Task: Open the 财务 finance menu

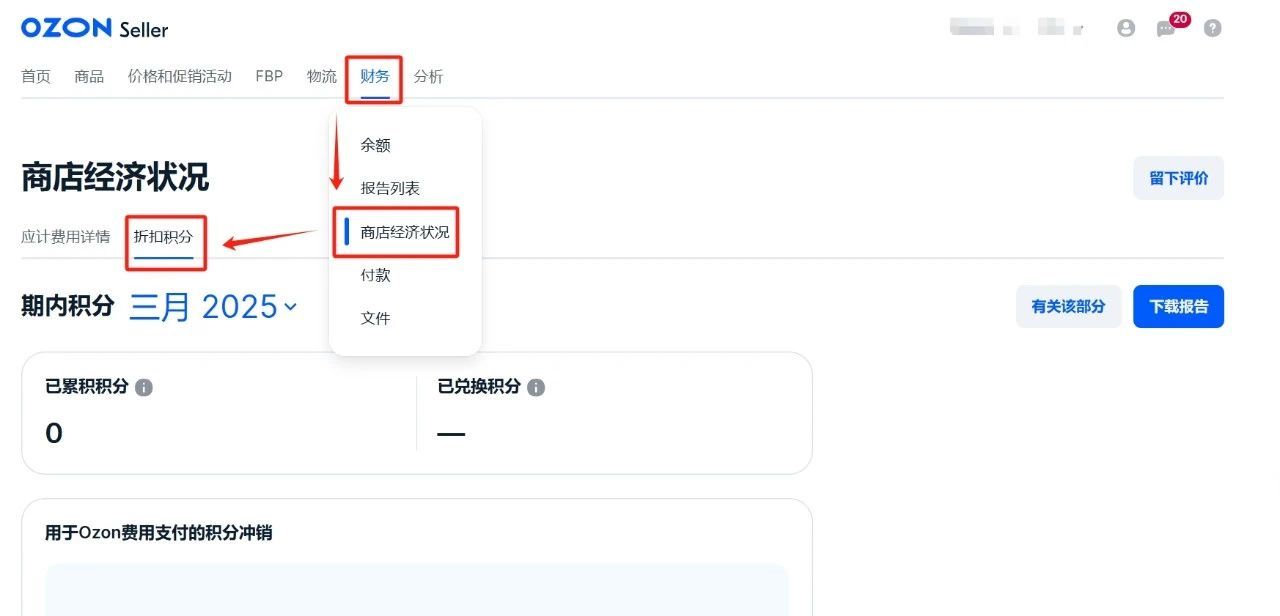Action: [375, 76]
